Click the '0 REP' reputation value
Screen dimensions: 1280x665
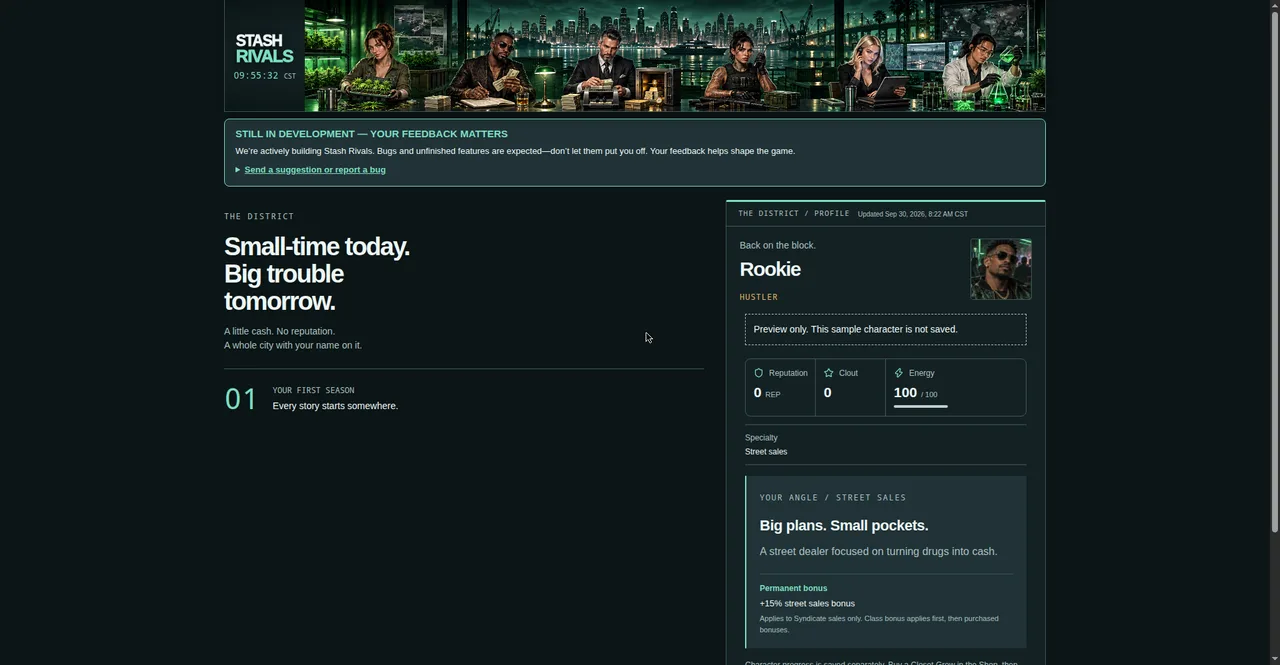pos(767,393)
